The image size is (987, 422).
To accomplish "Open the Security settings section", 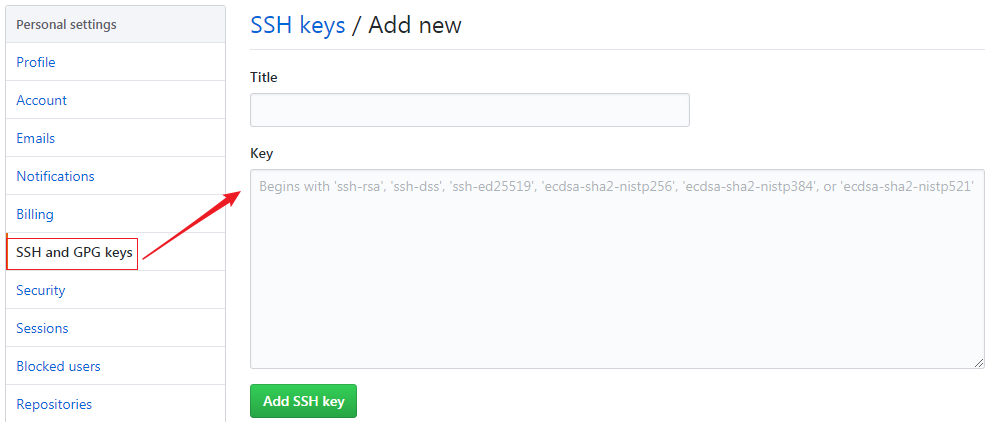I will pyautogui.click(x=40, y=290).
